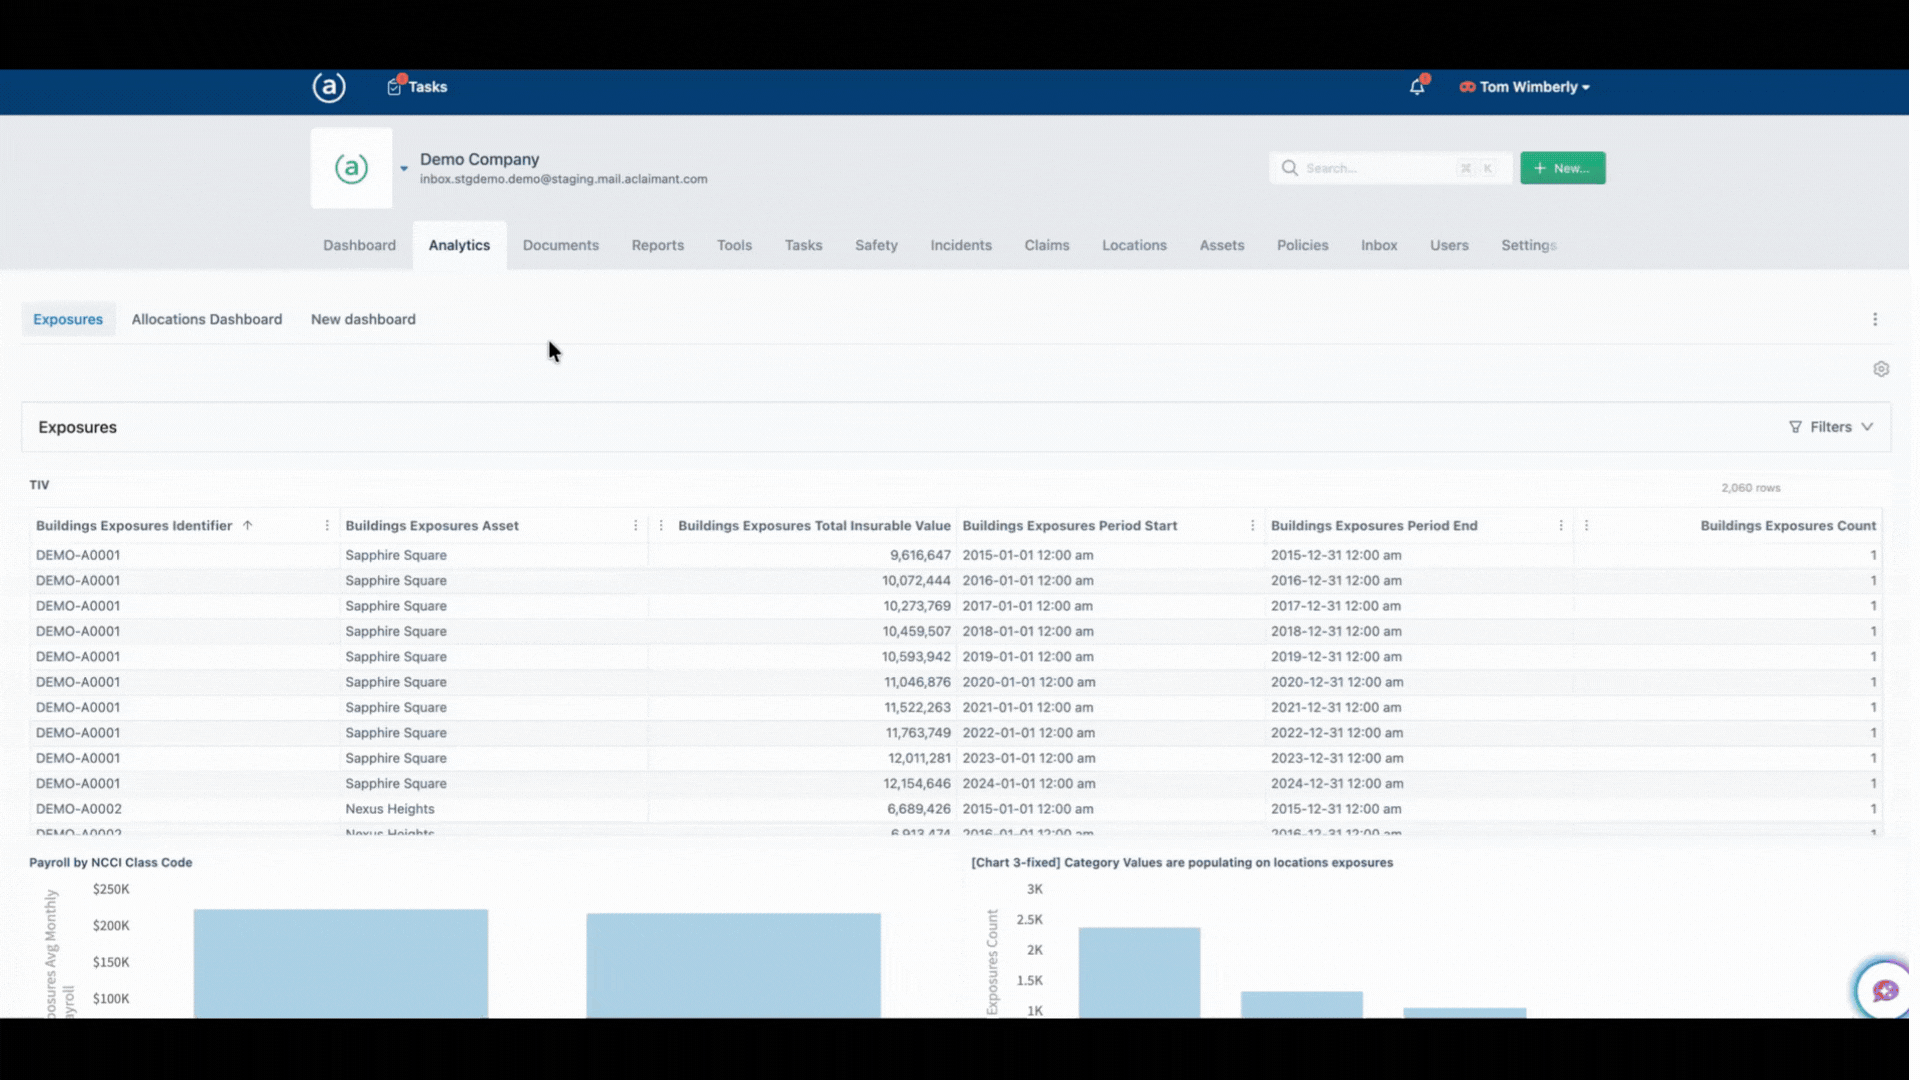Click the DEMO-A0002 identifier for 2015
Image resolution: width=1920 pixels, height=1080 pixels.
(x=79, y=809)
